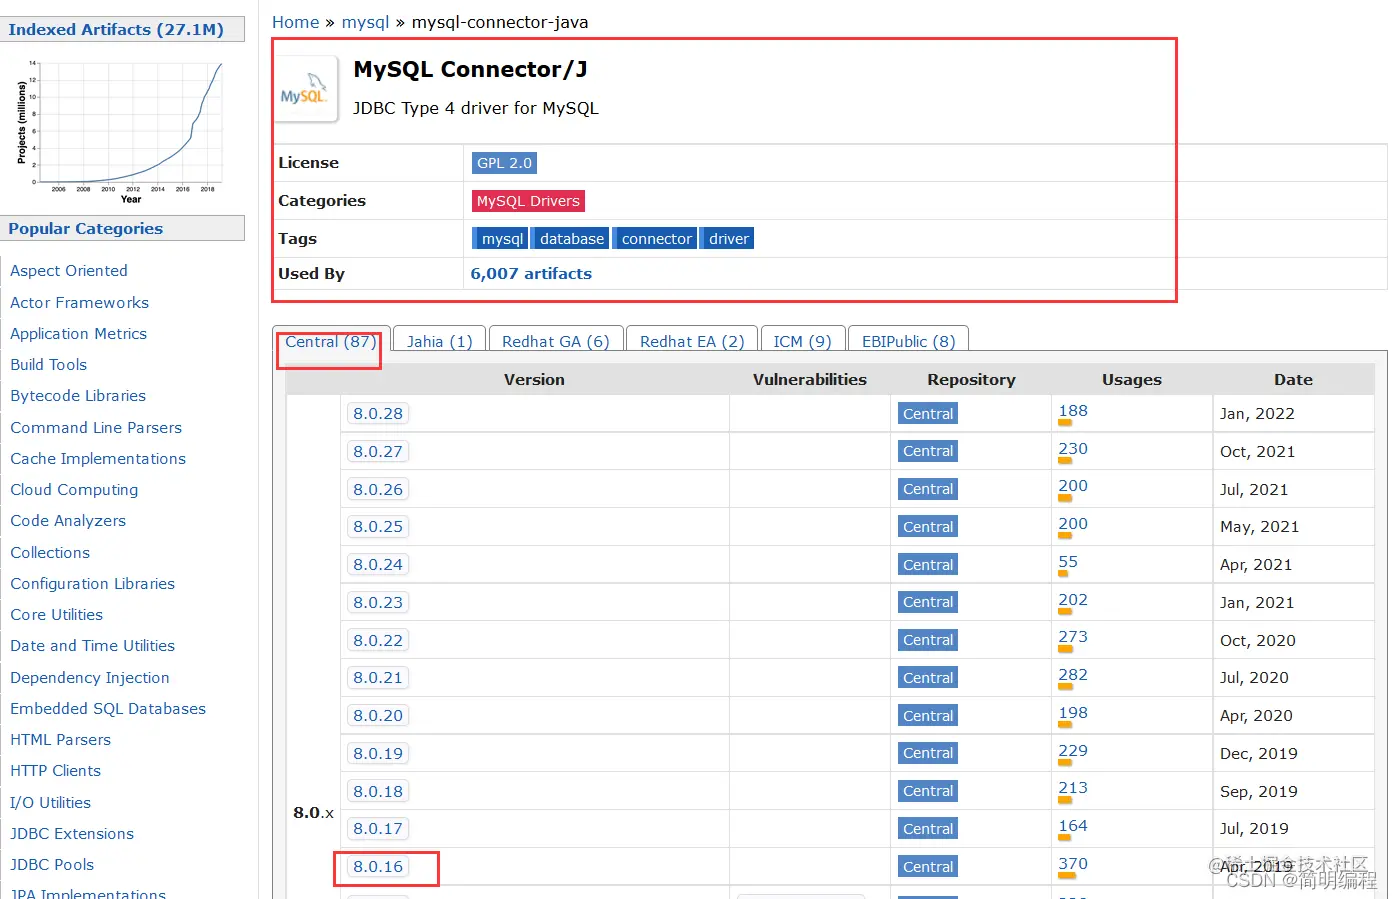Open the HTTP Clients category
Viewport: 1393px width, 899px height.
pyautogui.click(x=55, y=771)
